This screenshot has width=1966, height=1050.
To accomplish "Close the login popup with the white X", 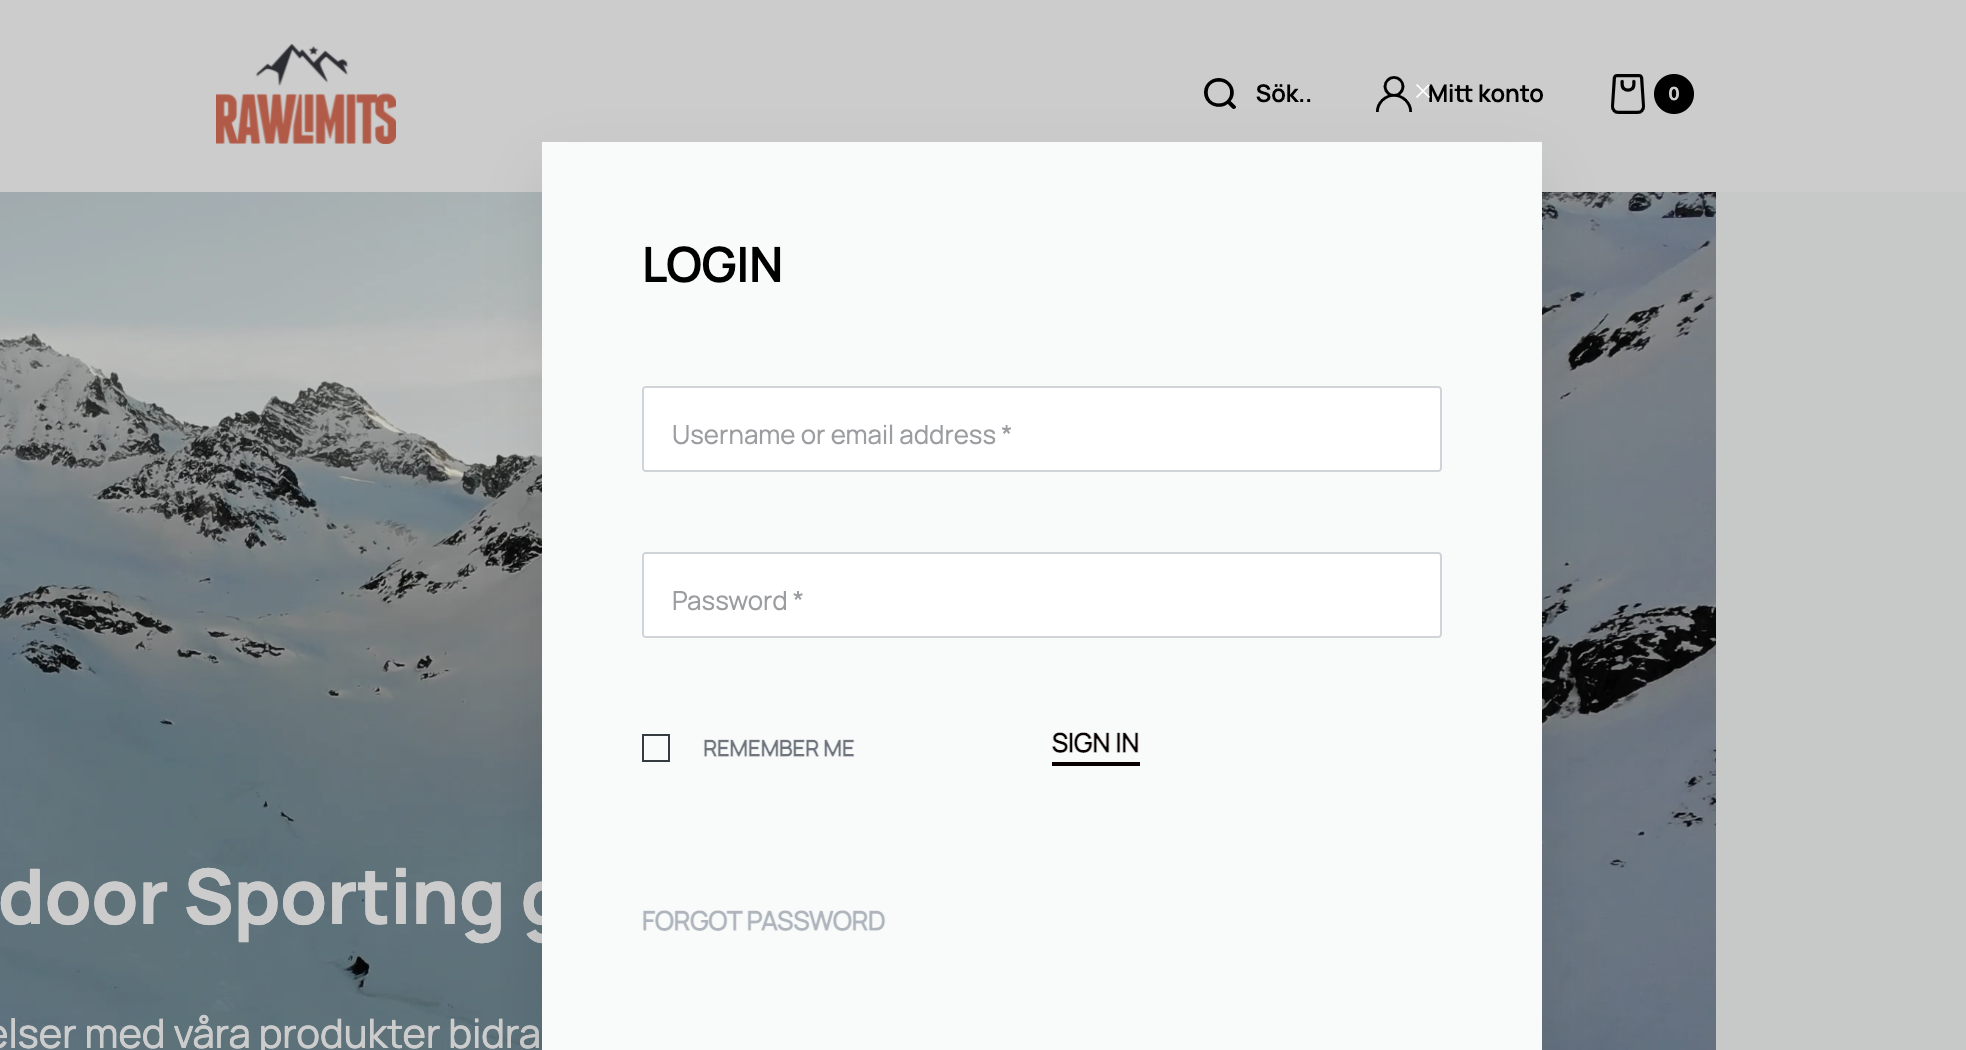I will (1421, 91).
